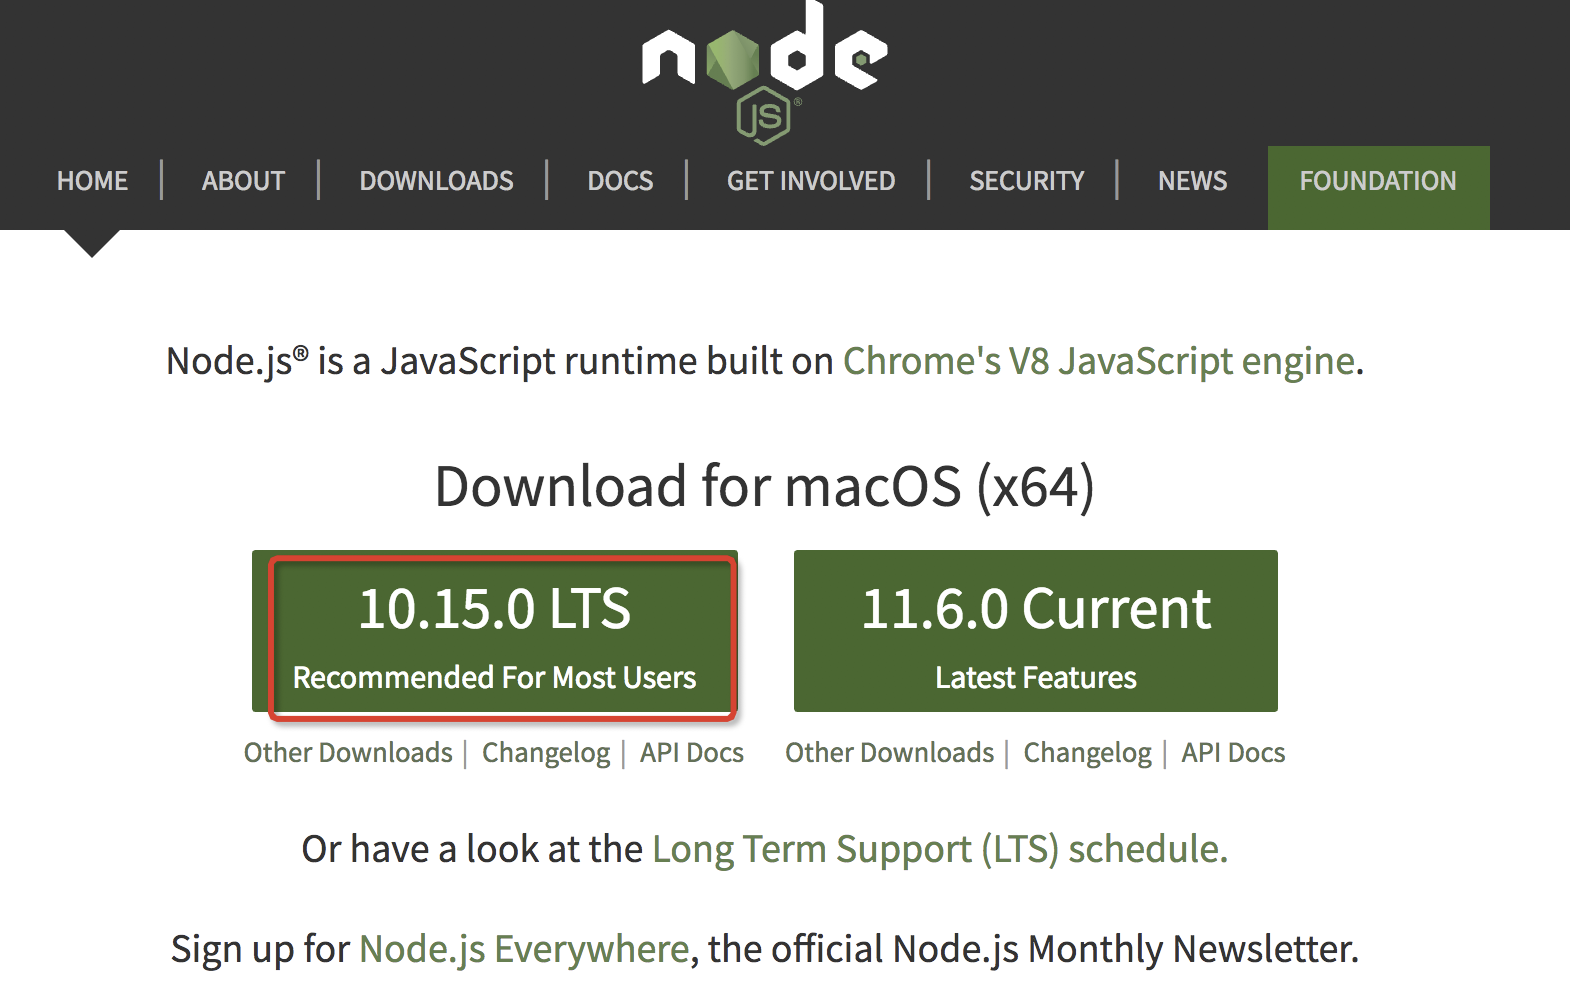Image resolution: width=1570 pixels, height=994 pixels.
Task: Open Other Downloads under 10.15.0 LTS
Action: point(348,753)
